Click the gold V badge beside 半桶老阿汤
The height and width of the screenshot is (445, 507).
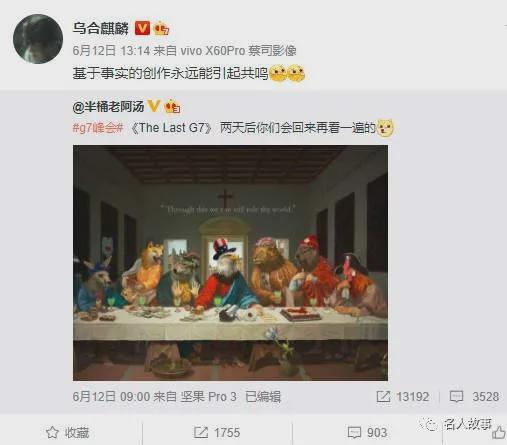[154, 106]
